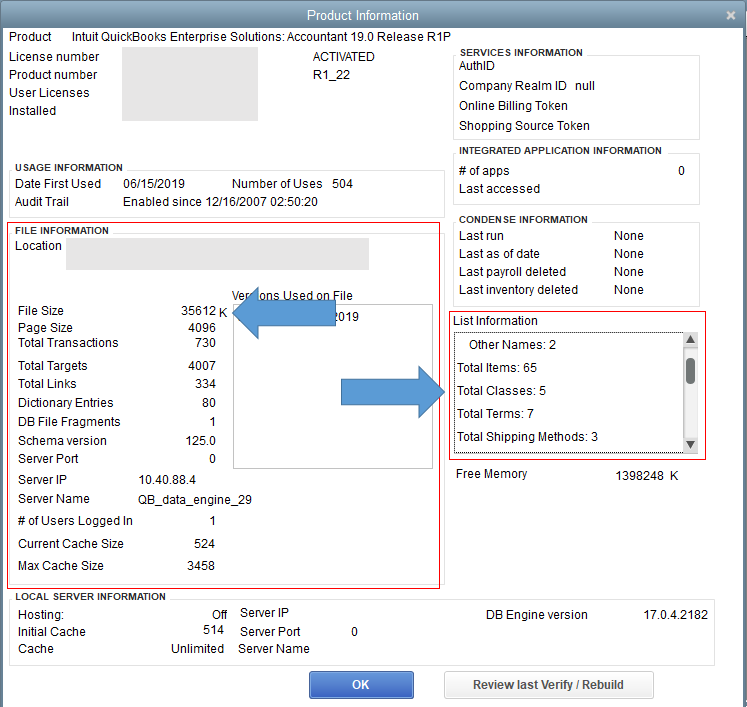Open Review last Verify / Rebuild
The width and height of the screenshot is (747, 707).
click(548, 685)
